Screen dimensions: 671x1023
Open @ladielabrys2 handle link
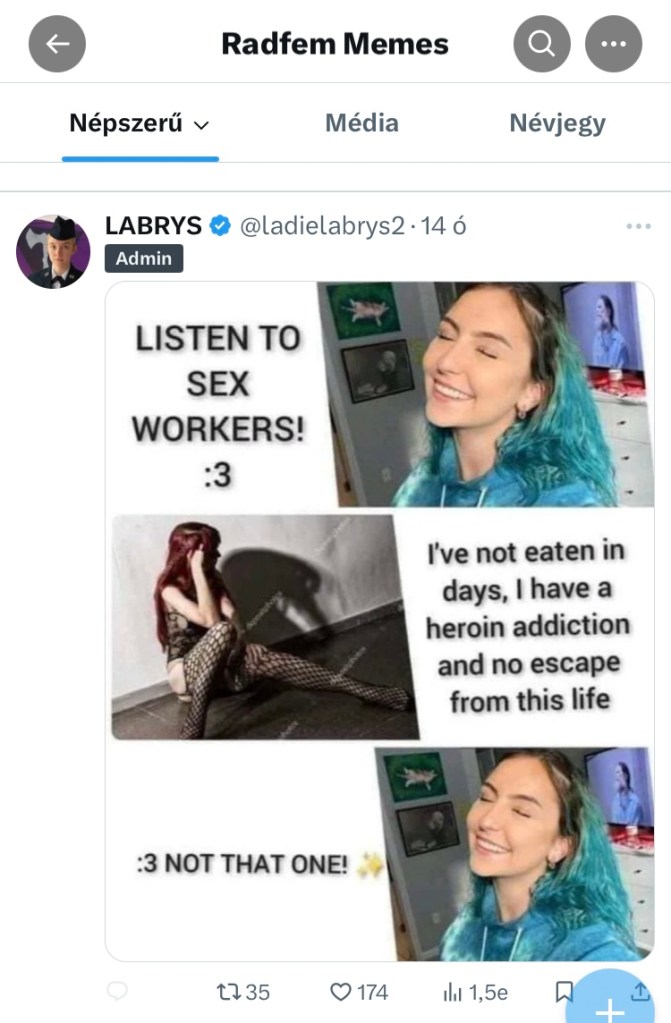(x=322, y=226)
